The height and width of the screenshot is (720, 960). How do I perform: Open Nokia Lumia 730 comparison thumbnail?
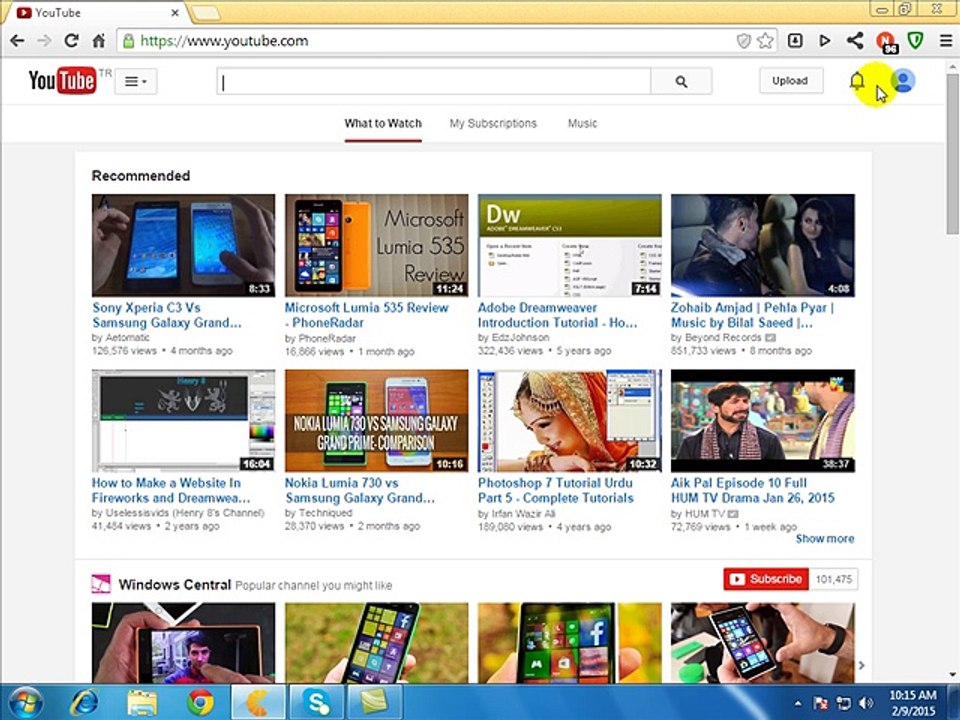pyautogui.click(x=377, y=421)
